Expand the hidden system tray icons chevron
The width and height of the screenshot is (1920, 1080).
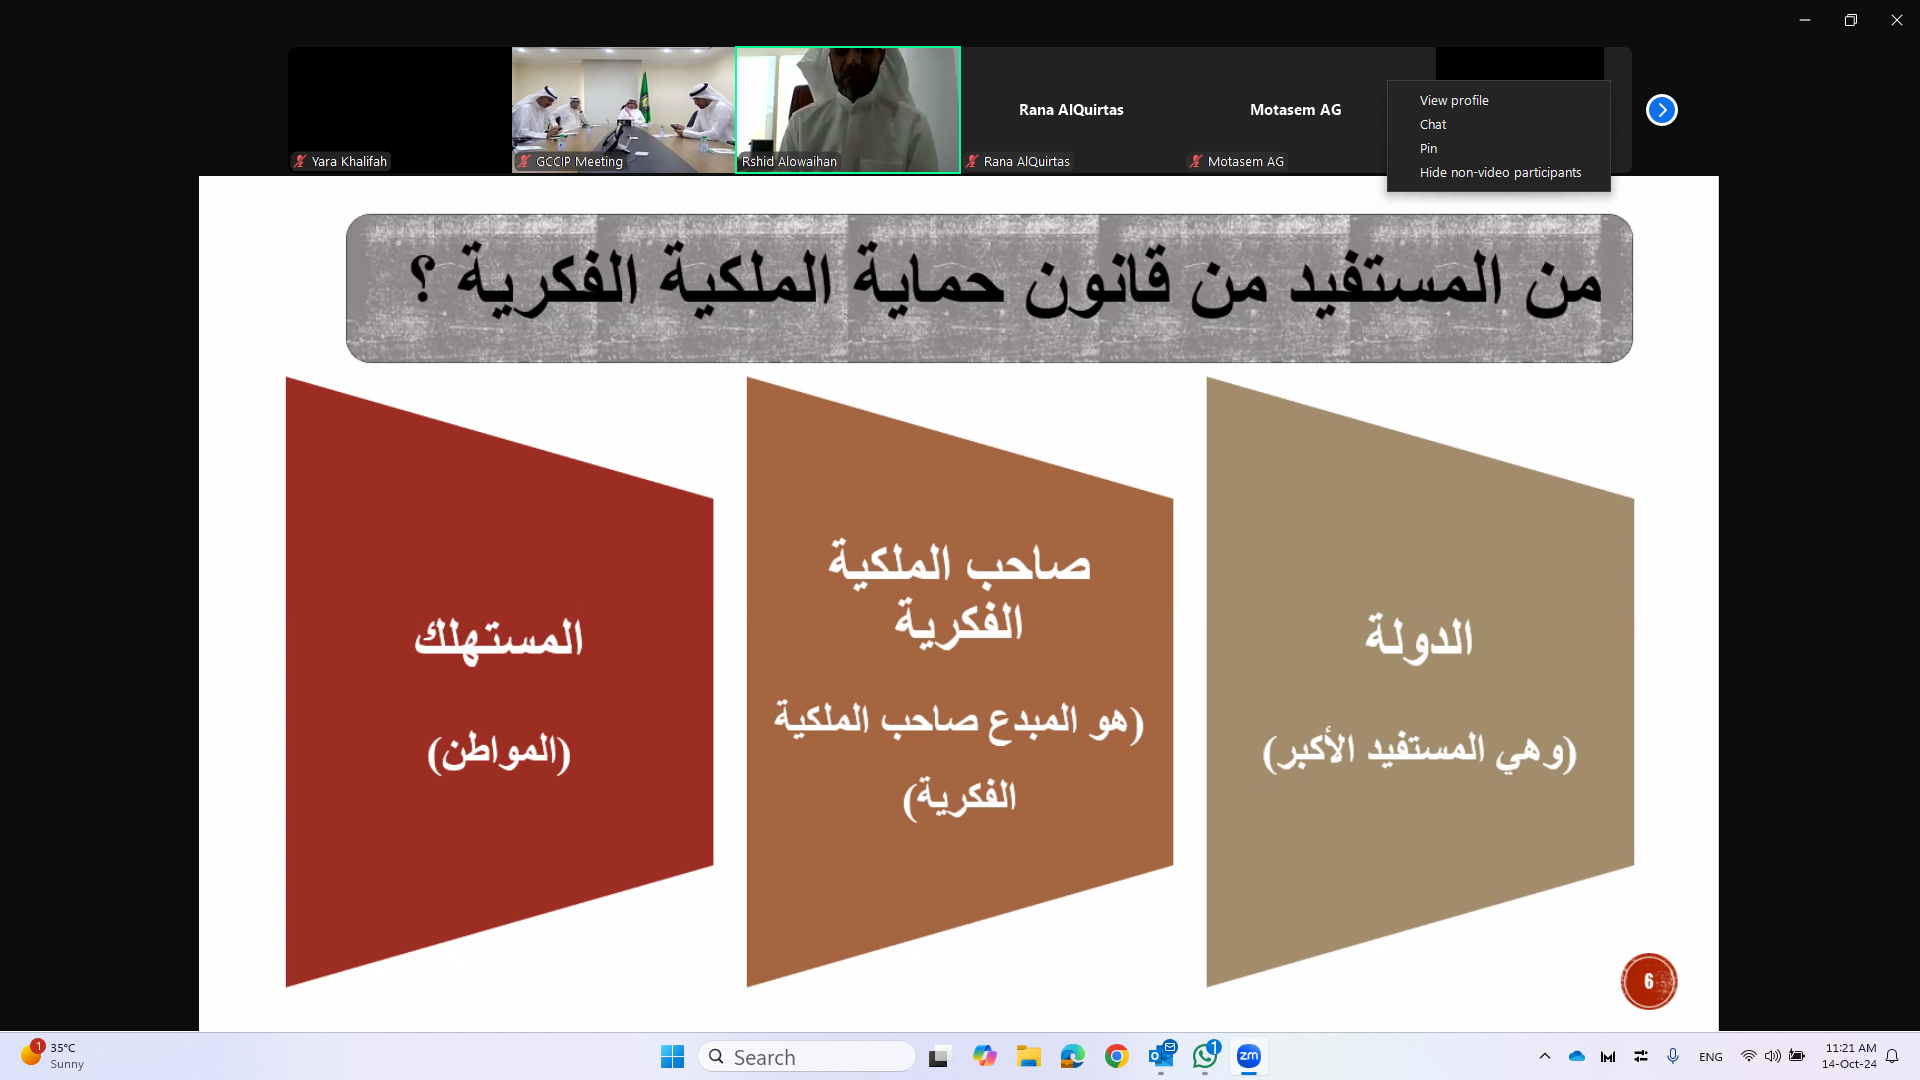tap(1545, 1056)
